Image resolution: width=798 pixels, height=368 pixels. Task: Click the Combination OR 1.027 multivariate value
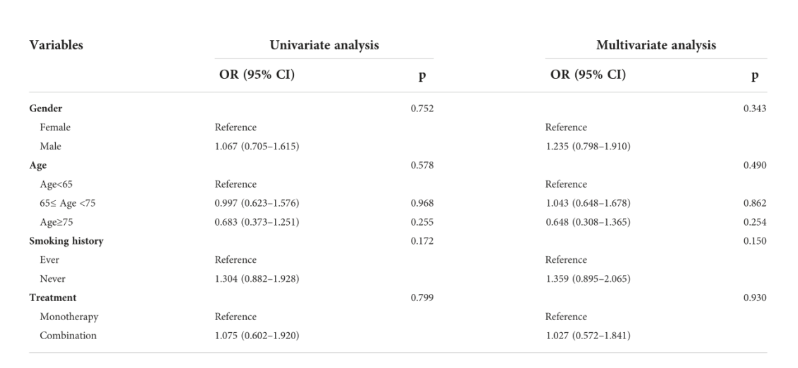588,335
